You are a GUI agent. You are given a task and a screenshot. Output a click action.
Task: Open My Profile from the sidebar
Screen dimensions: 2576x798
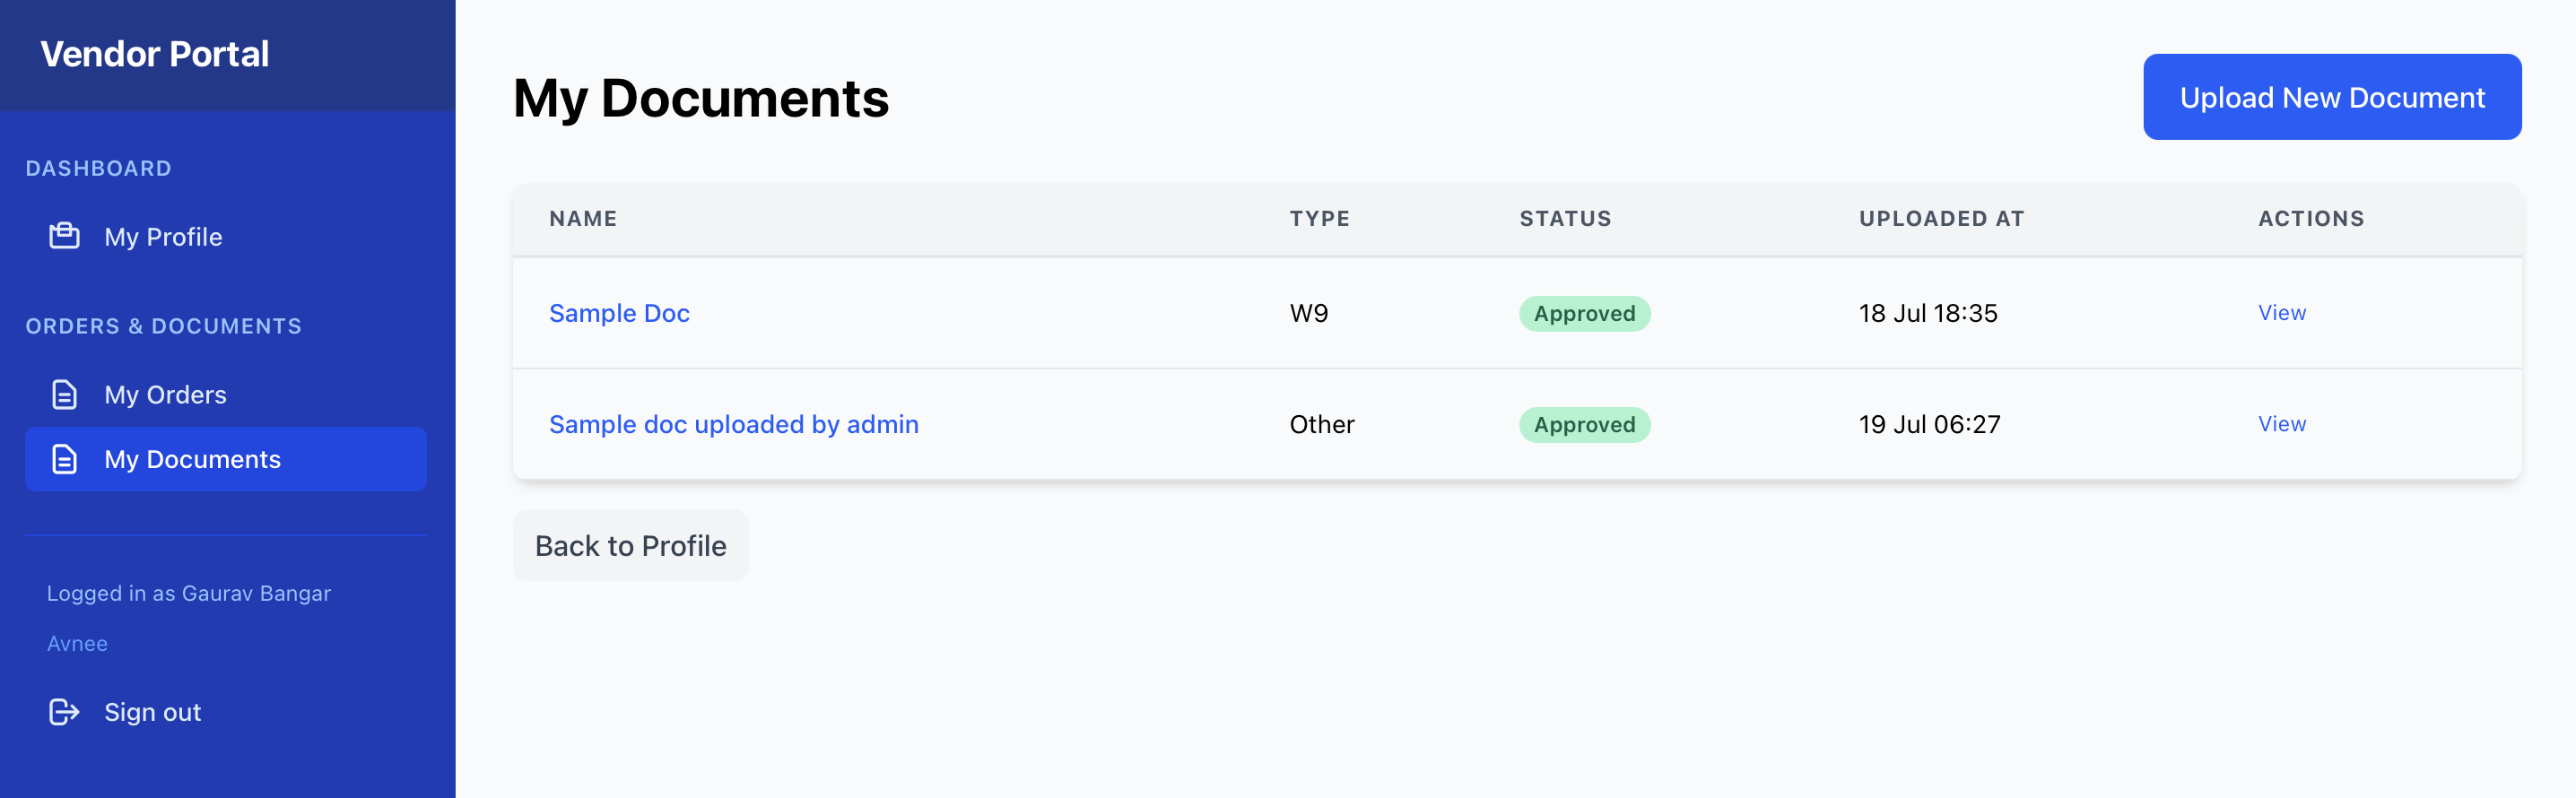pos(163,237)
